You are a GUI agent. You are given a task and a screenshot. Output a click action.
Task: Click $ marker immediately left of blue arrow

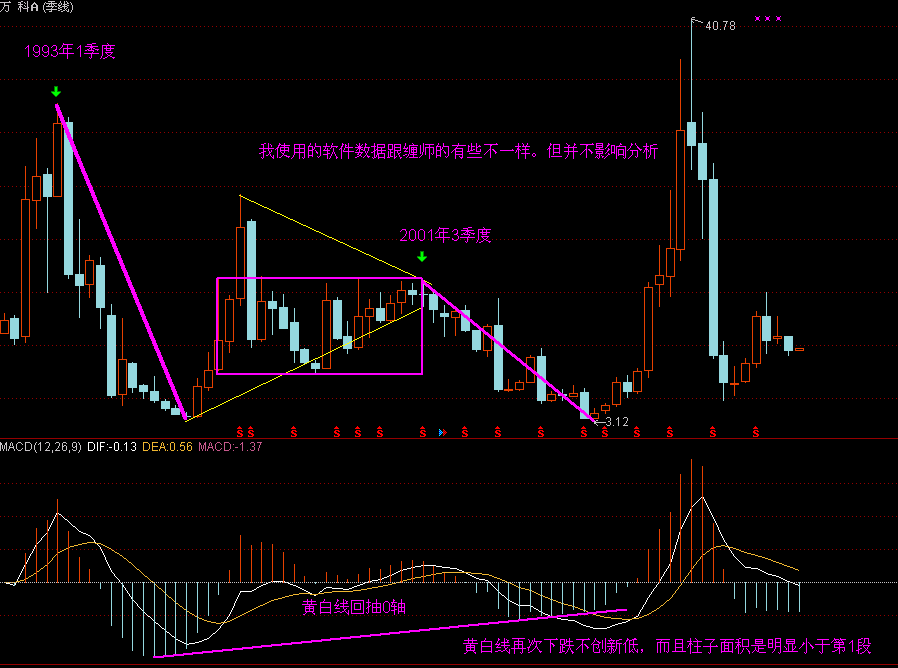(422, 432)
